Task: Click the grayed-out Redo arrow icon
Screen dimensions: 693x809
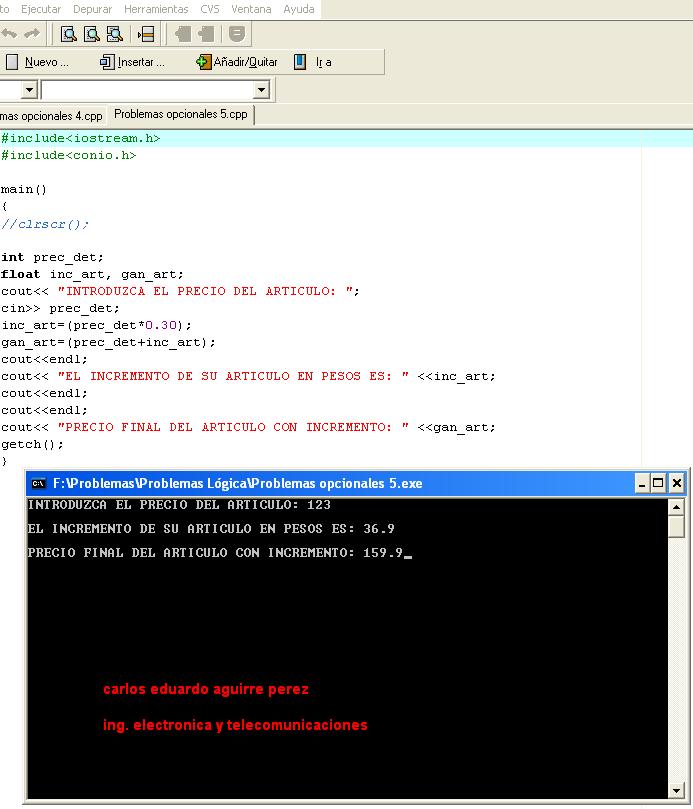Action: 32,34
